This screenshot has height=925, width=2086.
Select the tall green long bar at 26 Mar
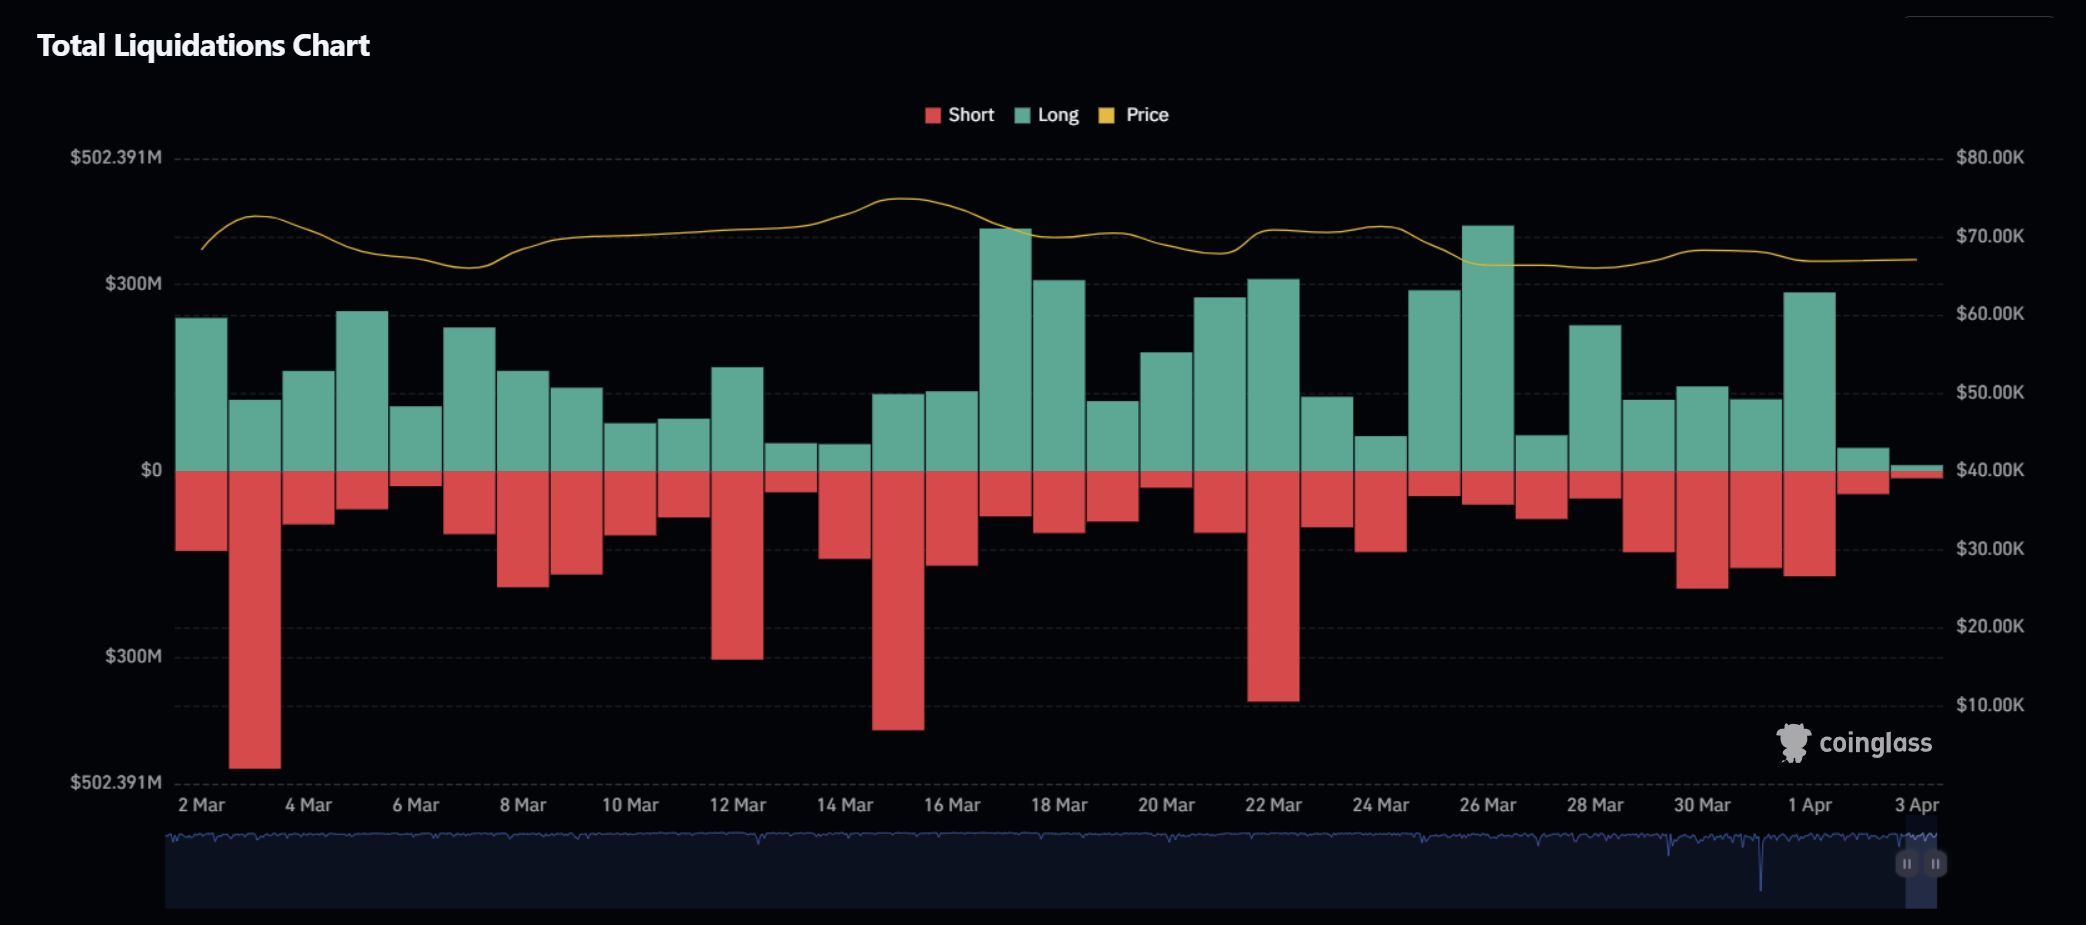pos(1488,348)
